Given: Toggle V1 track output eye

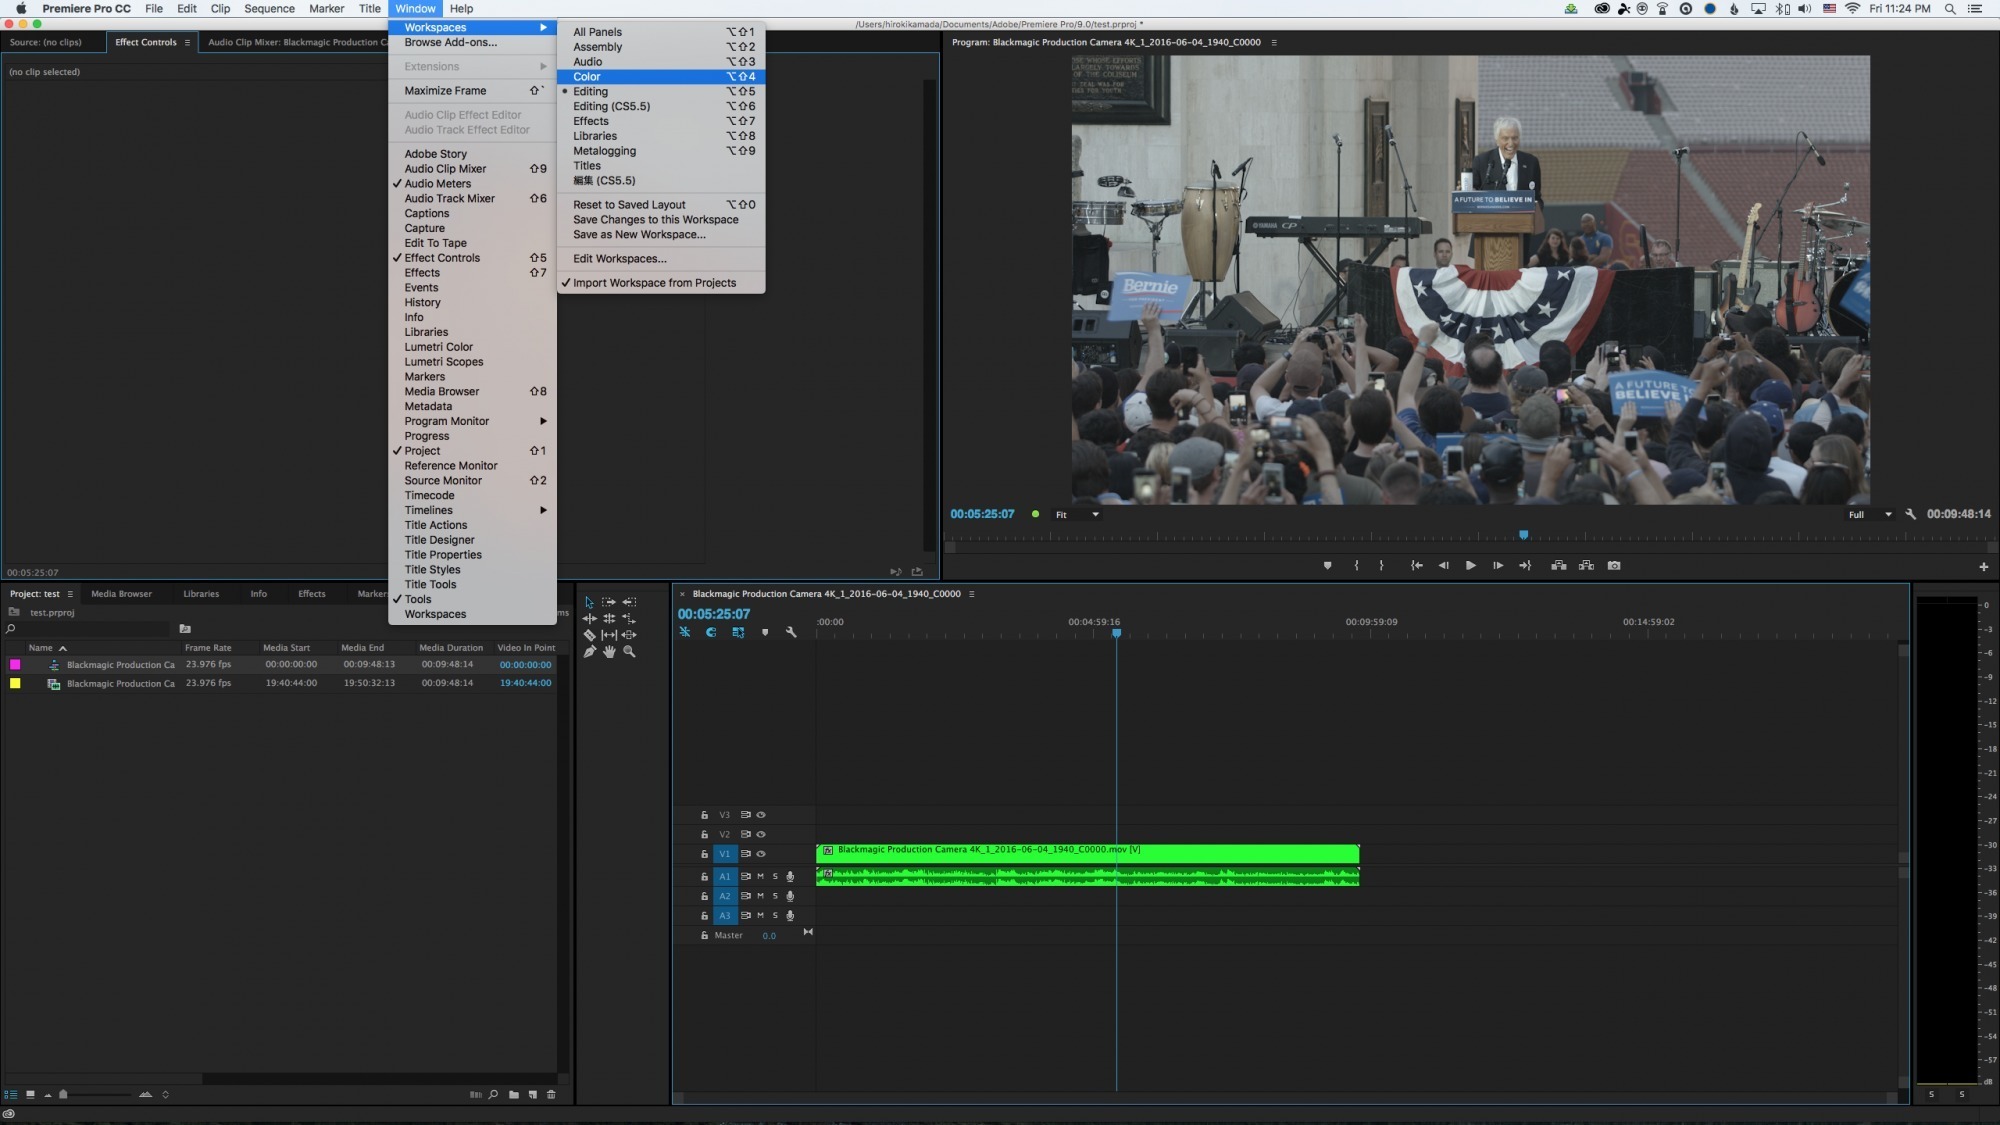Looking at the screenshot, I should pos(761,854).
